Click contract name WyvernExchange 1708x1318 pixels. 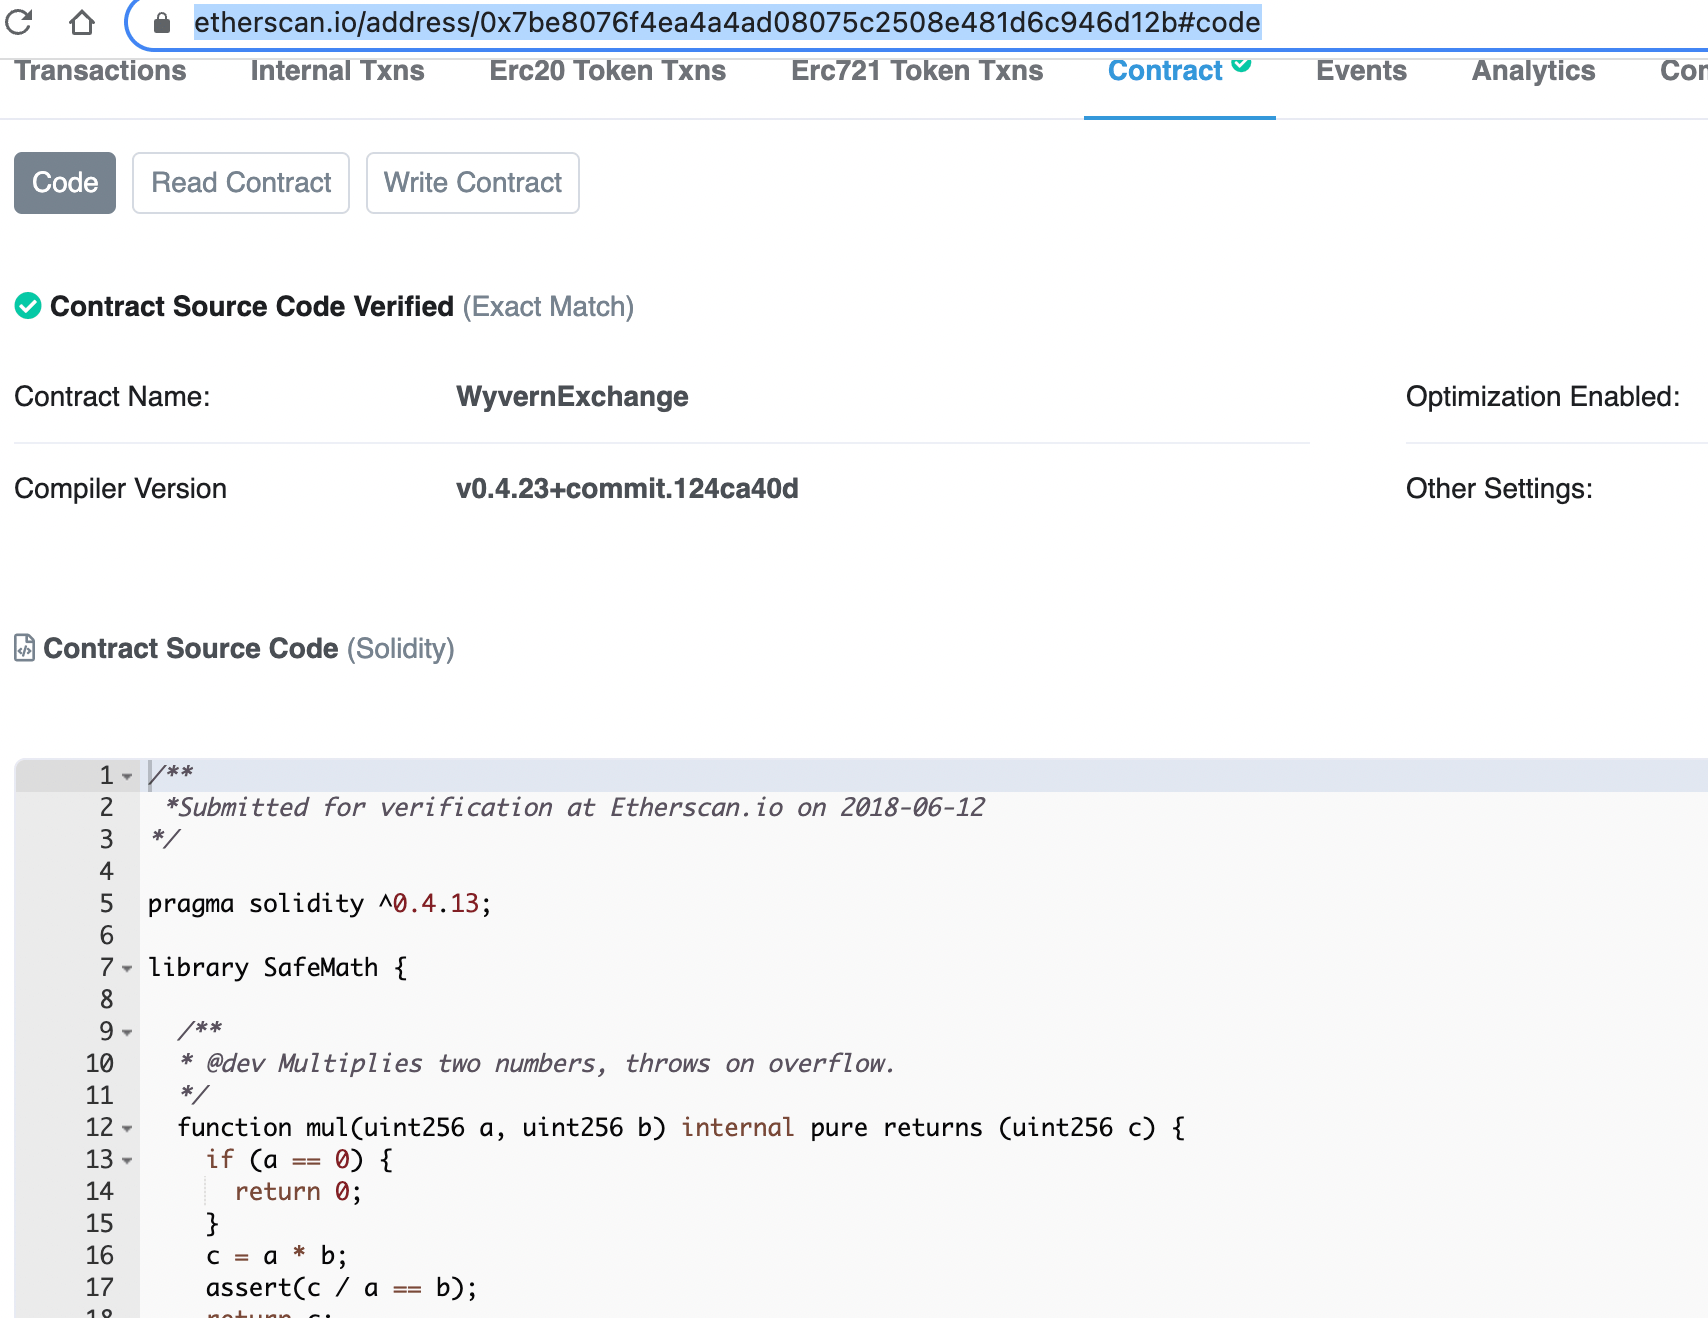tap(572, 397)
